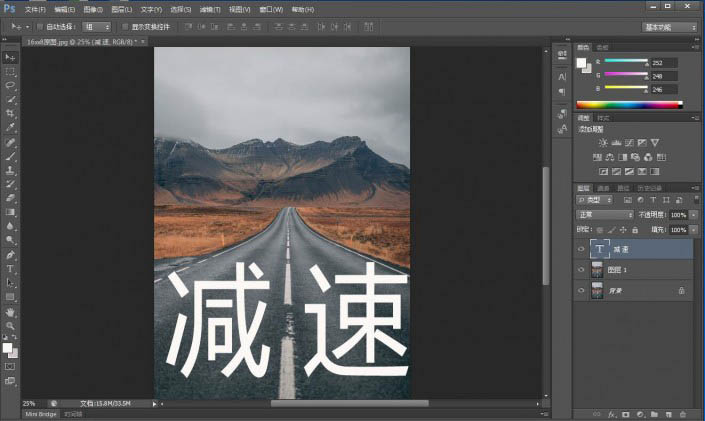
Task: Open the 编辑(E) menu
Action: point(64,9)
